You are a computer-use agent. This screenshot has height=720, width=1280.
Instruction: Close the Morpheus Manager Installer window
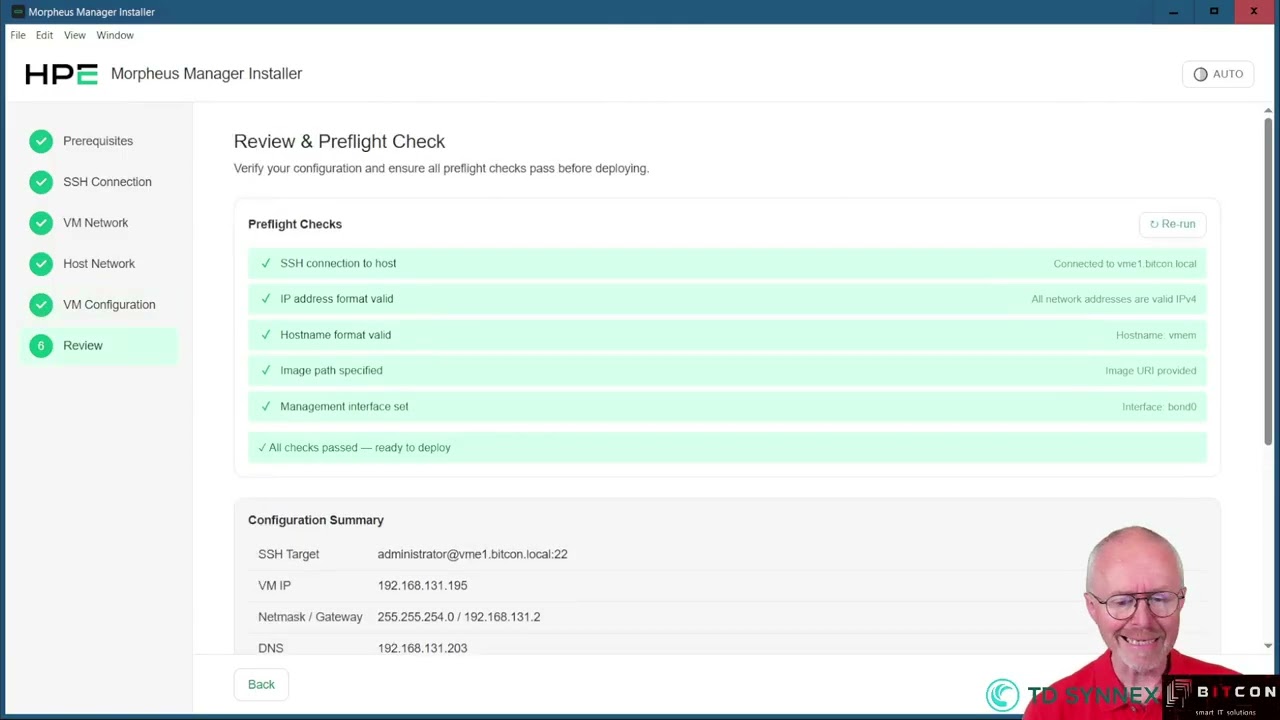pos(1254,12)
